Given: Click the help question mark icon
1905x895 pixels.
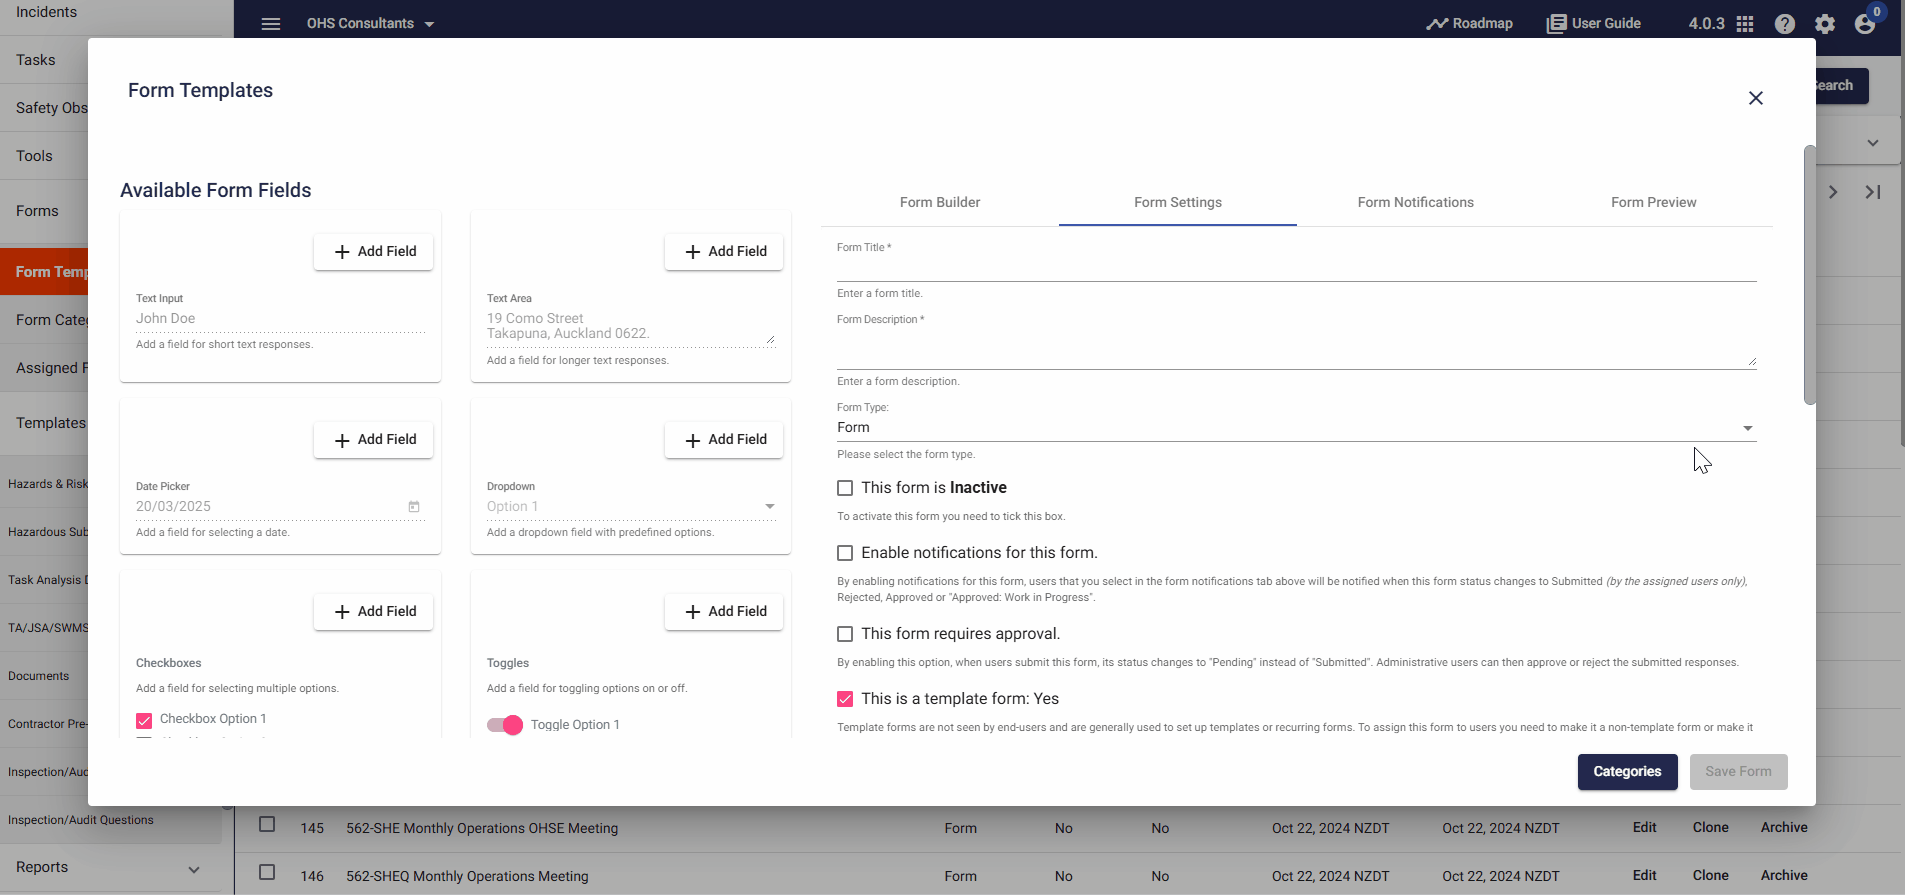Looking at the screenshot, I should [x=1785, y=24].
